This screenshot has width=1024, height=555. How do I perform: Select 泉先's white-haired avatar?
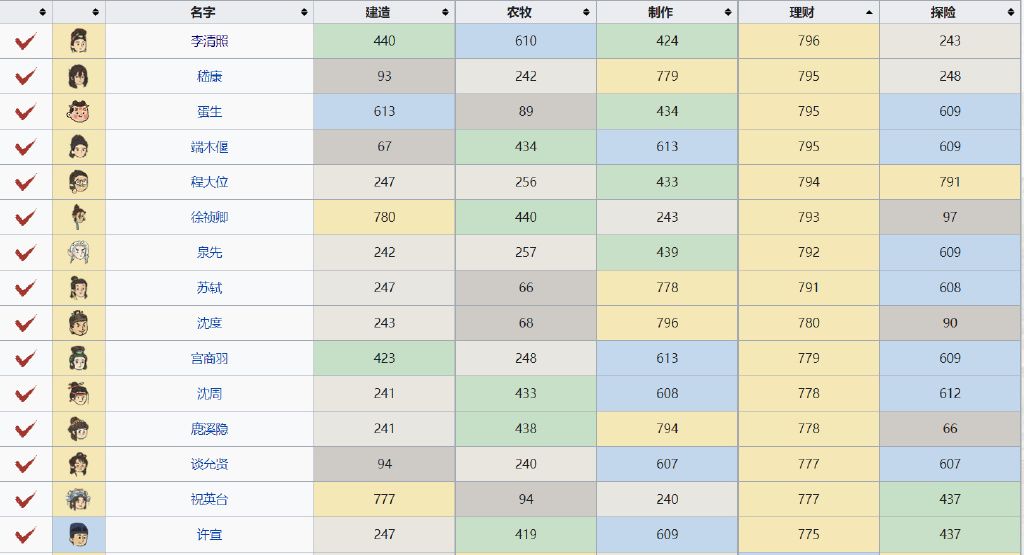(79, 252)
